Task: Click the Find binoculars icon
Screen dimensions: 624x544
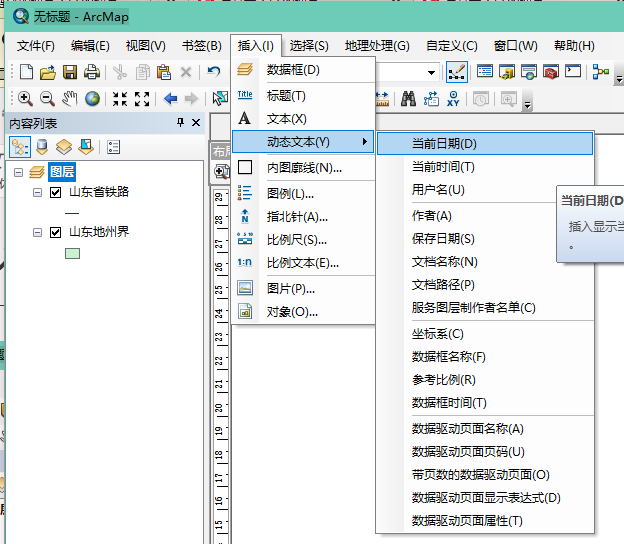Action: pyautogui.click(x=408, y=98)
